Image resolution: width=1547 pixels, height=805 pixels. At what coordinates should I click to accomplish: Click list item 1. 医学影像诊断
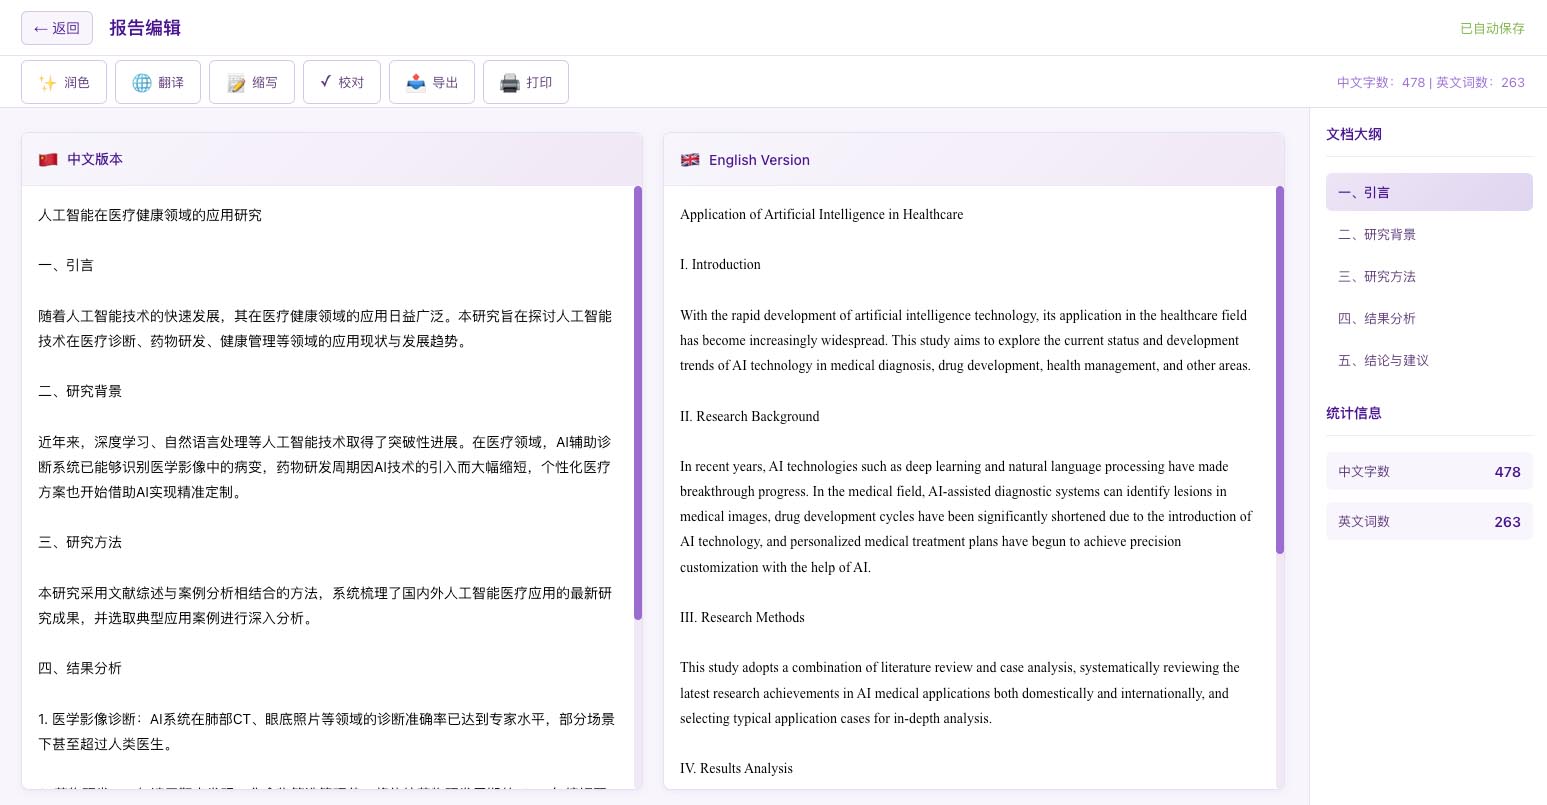click(x=327, y=731)
